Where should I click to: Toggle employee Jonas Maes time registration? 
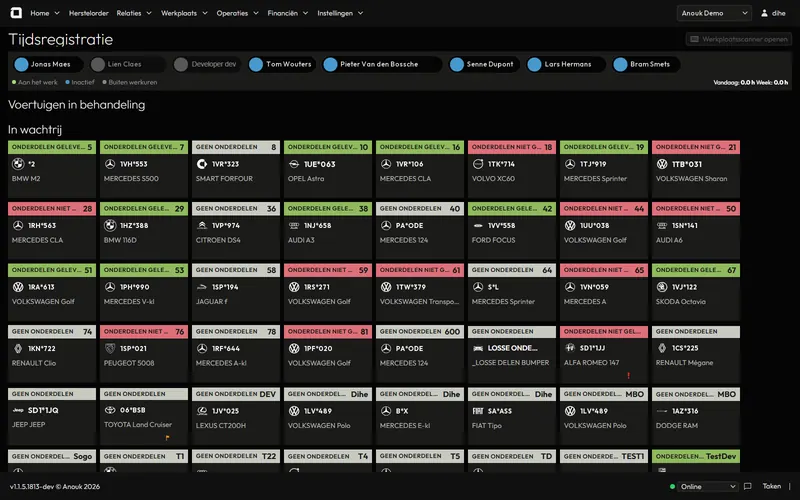tap(48, 64)
